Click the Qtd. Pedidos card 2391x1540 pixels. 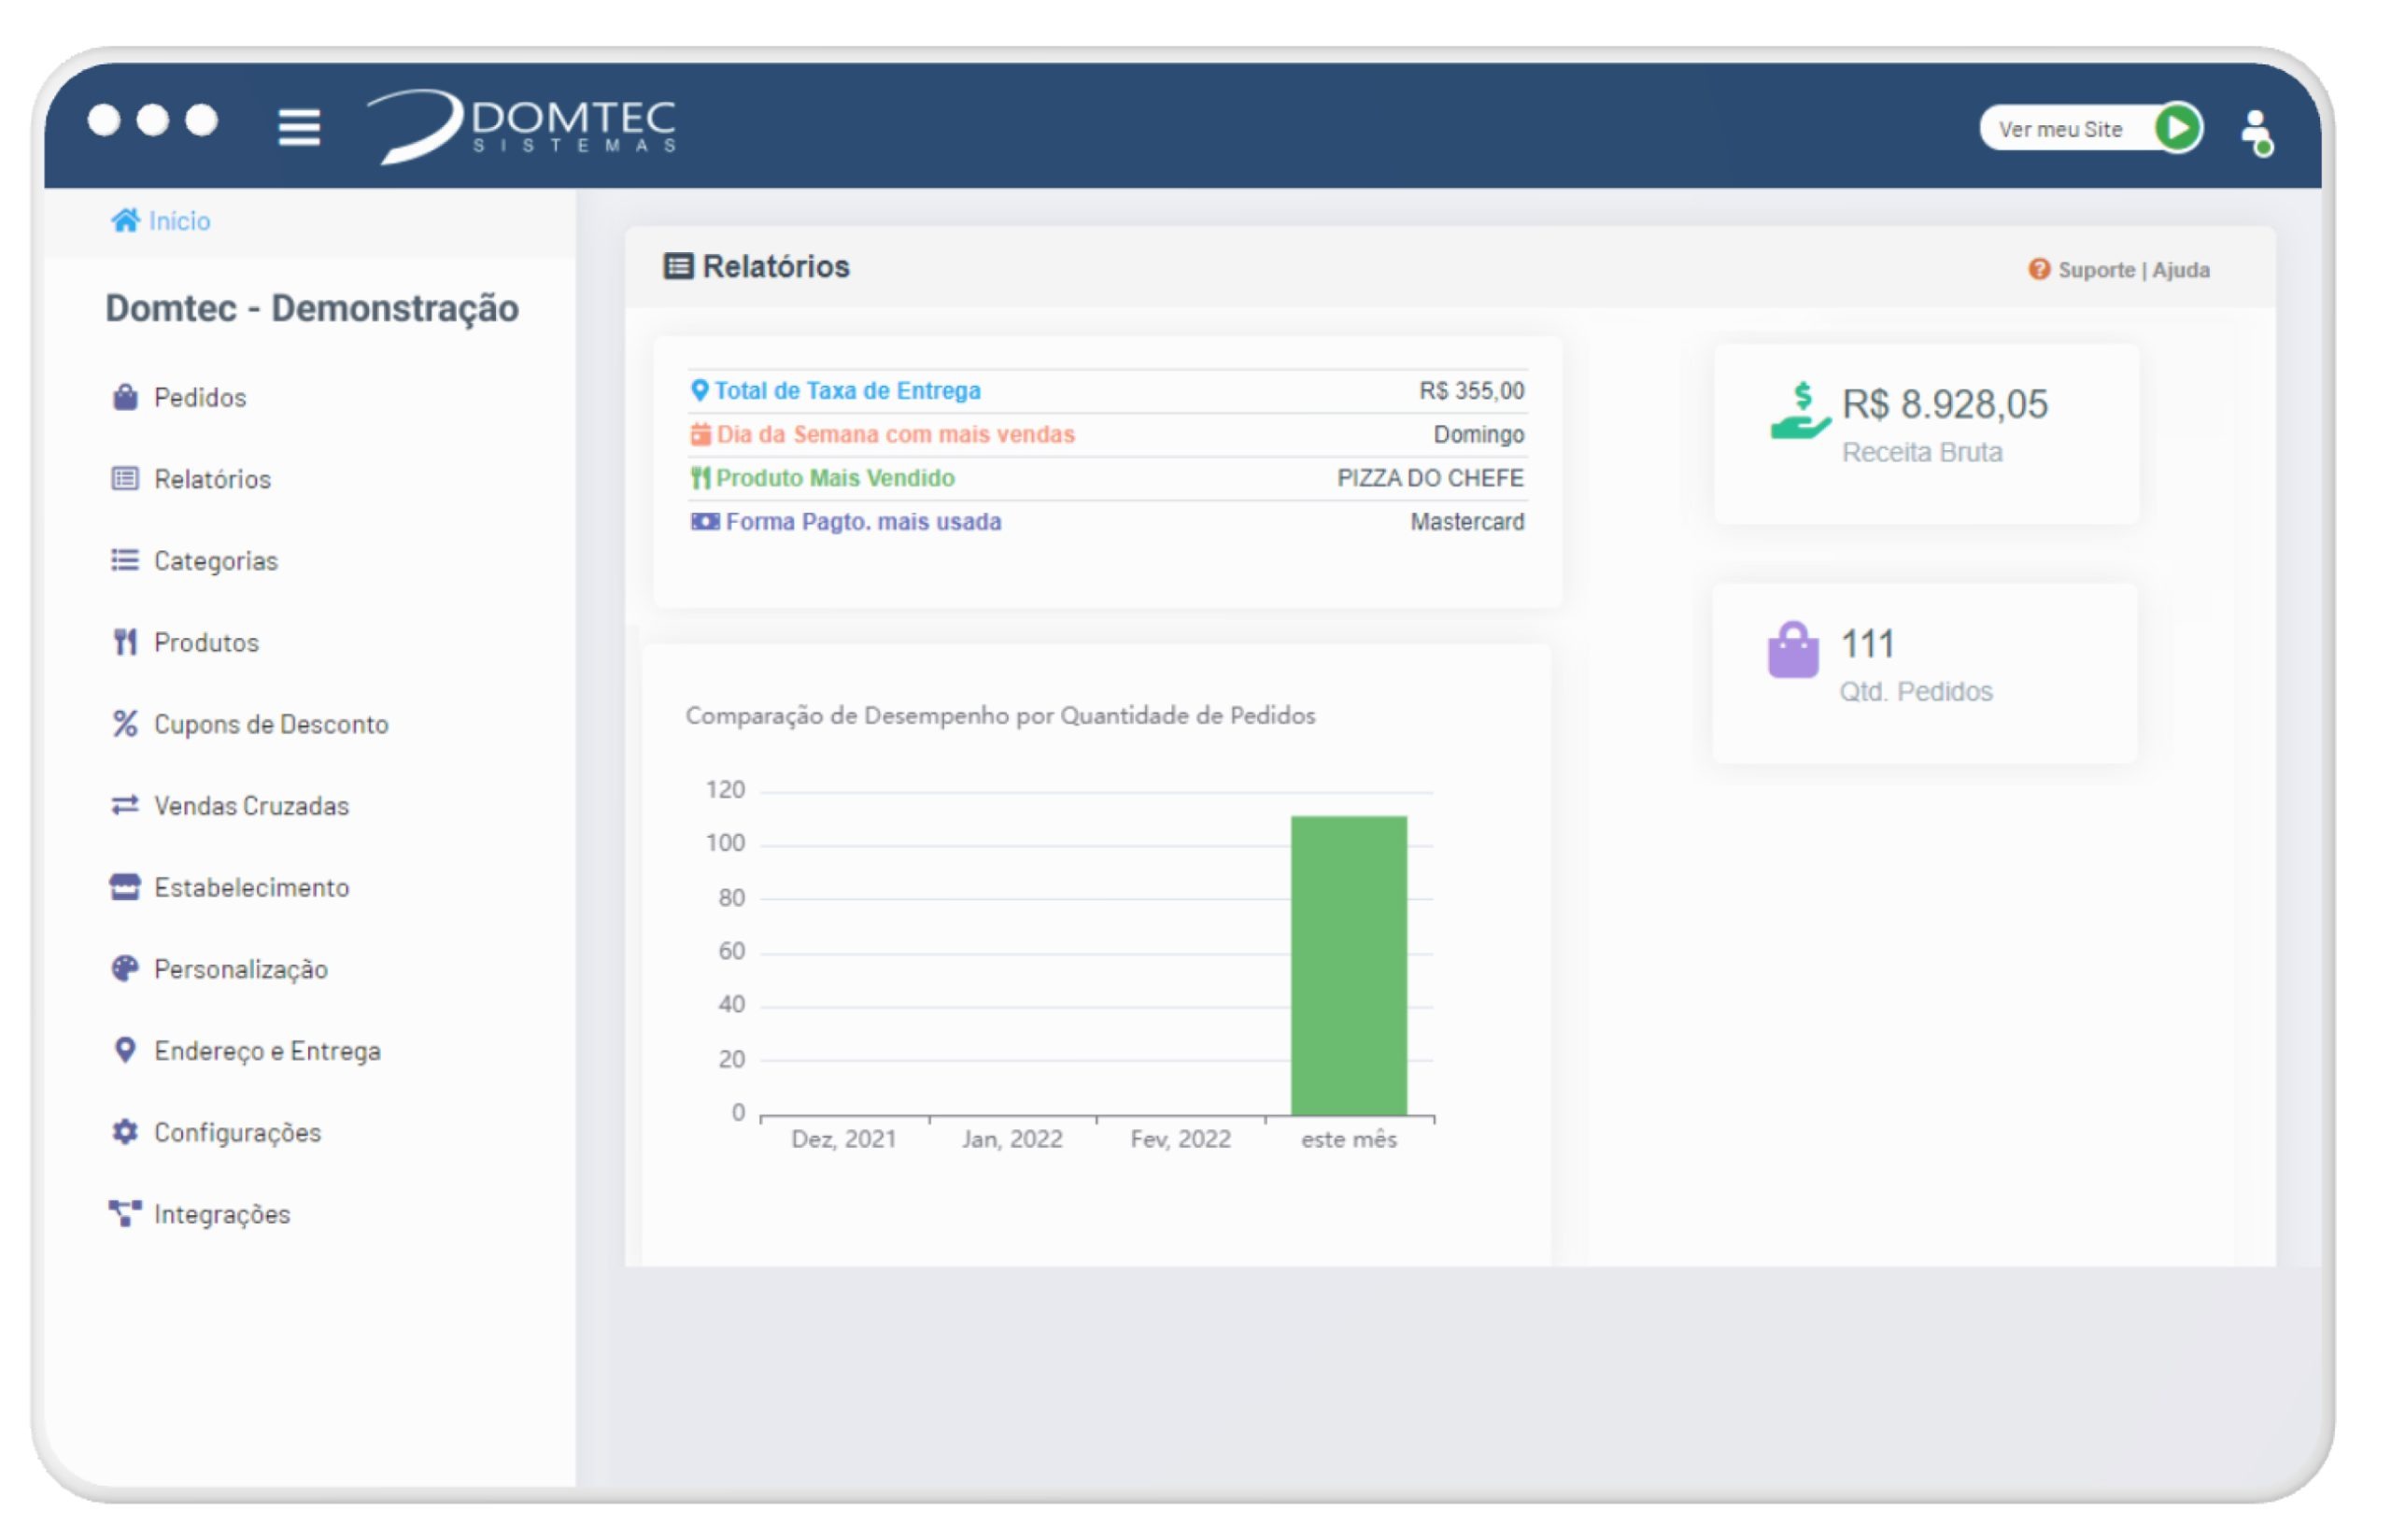(1925, 672)
